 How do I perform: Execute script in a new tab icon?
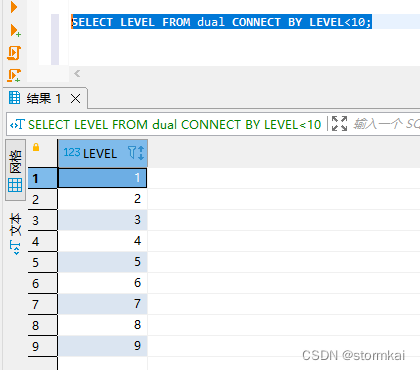click(x=14, y=76)
